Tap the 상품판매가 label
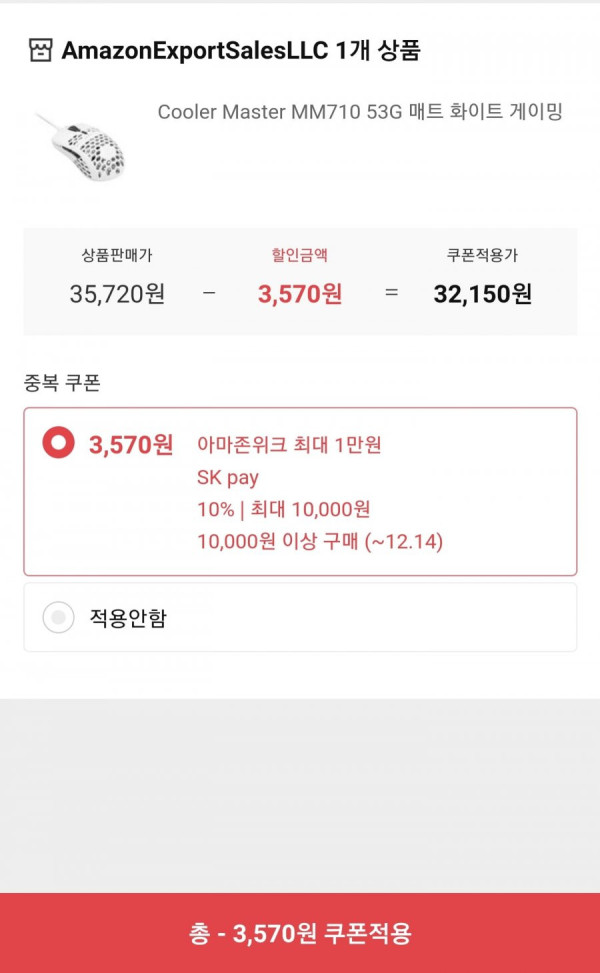Viewport: 600px width, 973px height. coord(117,255)
